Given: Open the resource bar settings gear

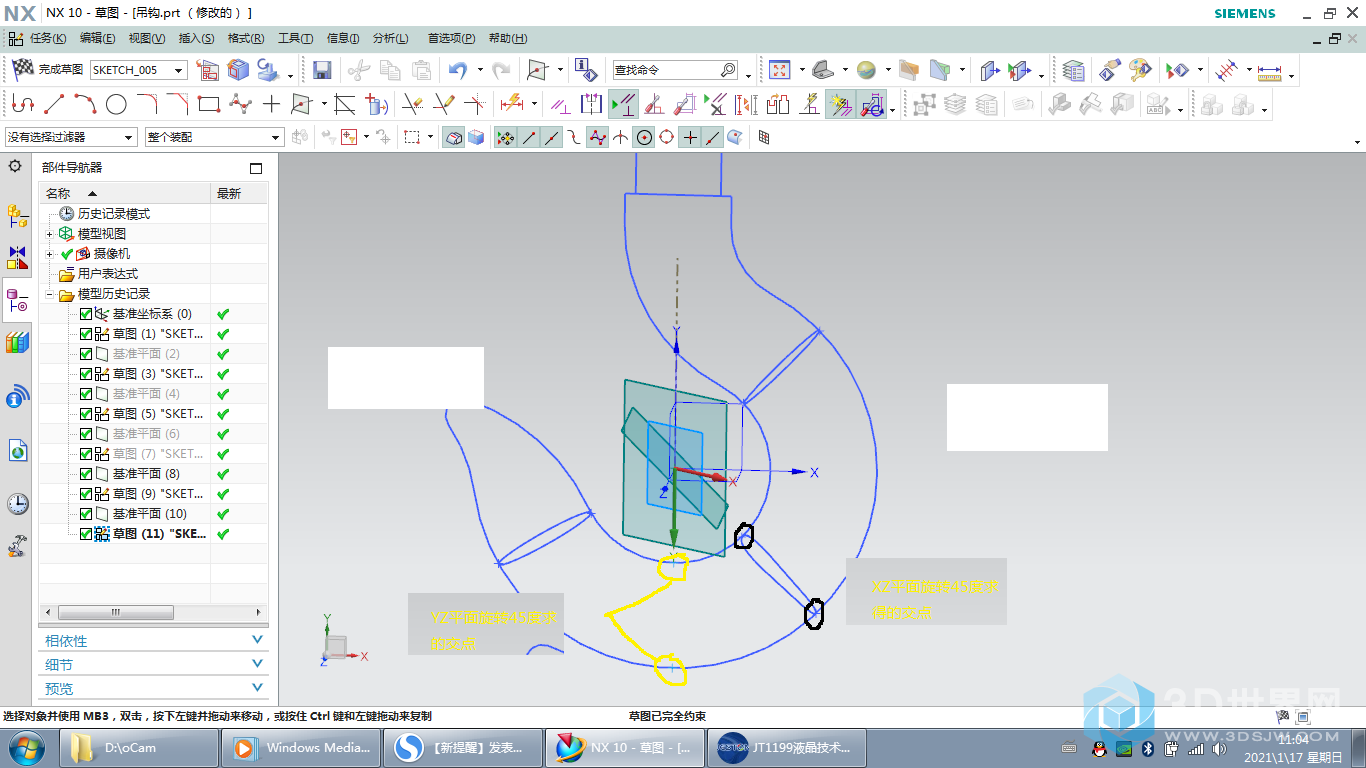Looking at the screenshot, I should [15, 166].
